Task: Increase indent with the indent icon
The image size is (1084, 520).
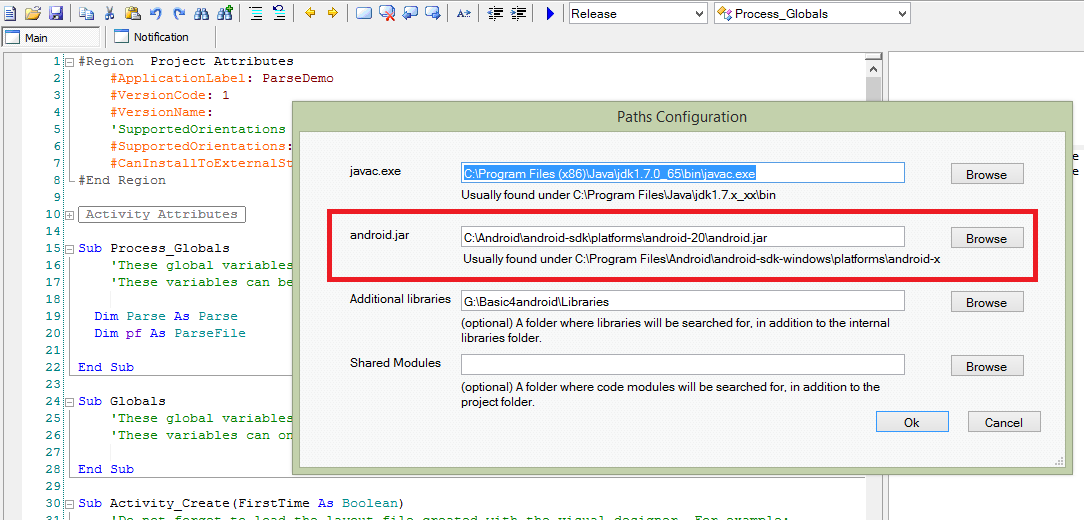Action: pos(518,13)
